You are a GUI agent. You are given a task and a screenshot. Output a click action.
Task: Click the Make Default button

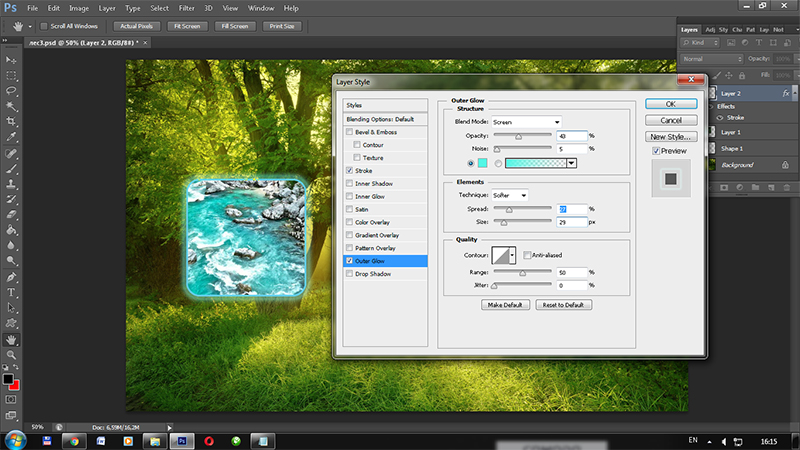(x=505, y=305)
